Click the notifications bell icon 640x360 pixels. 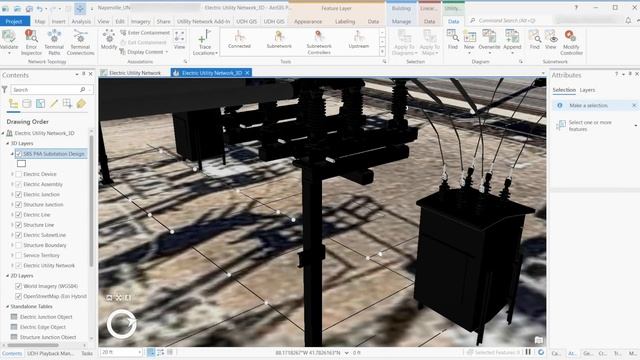(x=628, y=20)
